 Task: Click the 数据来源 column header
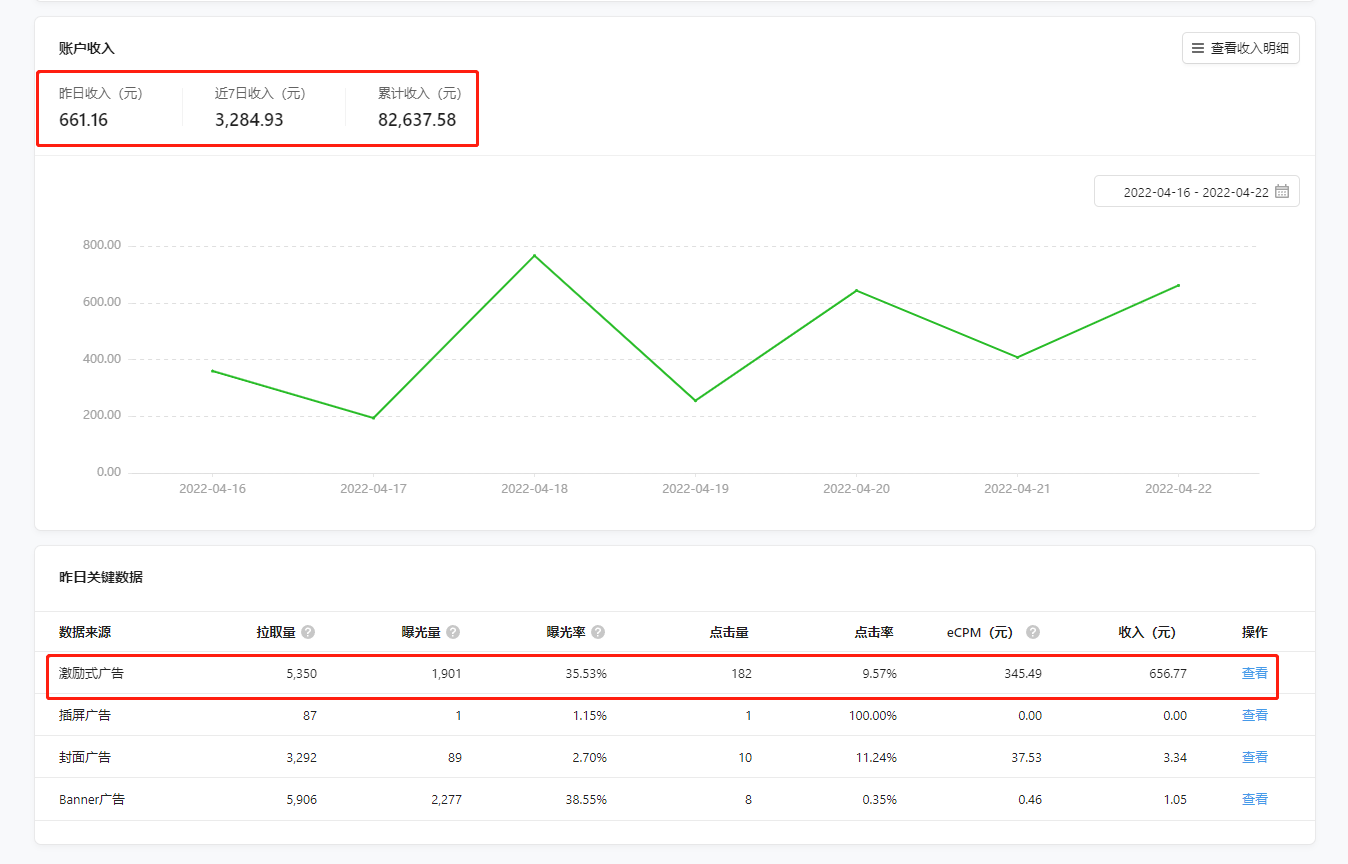click(x=85, y=632)
